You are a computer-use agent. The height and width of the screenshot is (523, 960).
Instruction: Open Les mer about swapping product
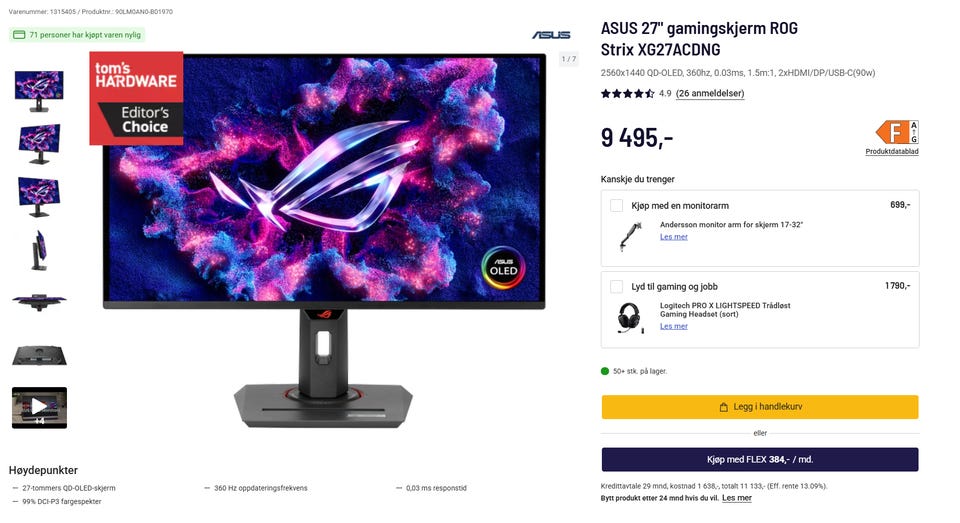[x=737, y=498]
